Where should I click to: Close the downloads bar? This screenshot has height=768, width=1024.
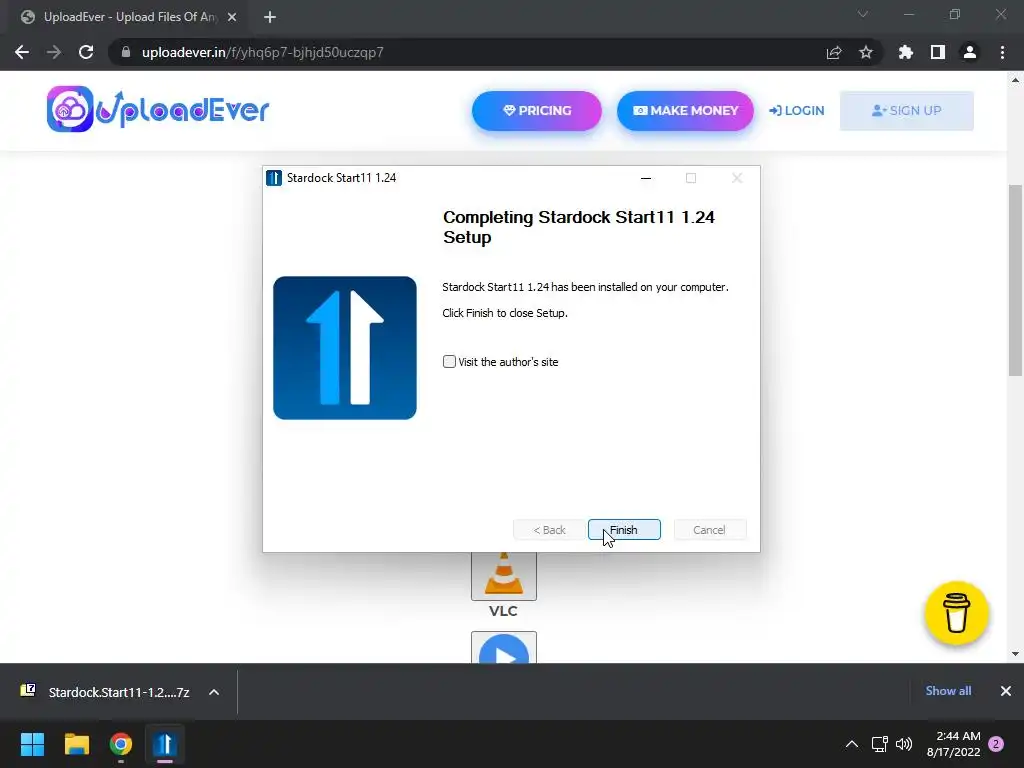coord(1006,691)
